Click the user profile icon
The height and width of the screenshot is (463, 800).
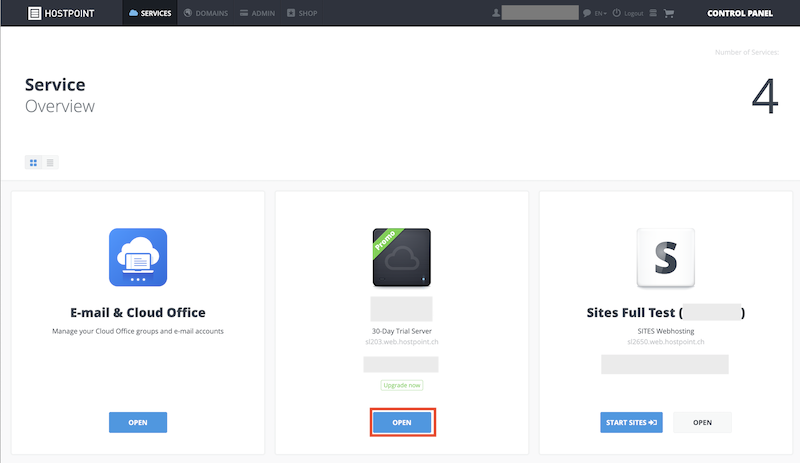tap(495, 13)
